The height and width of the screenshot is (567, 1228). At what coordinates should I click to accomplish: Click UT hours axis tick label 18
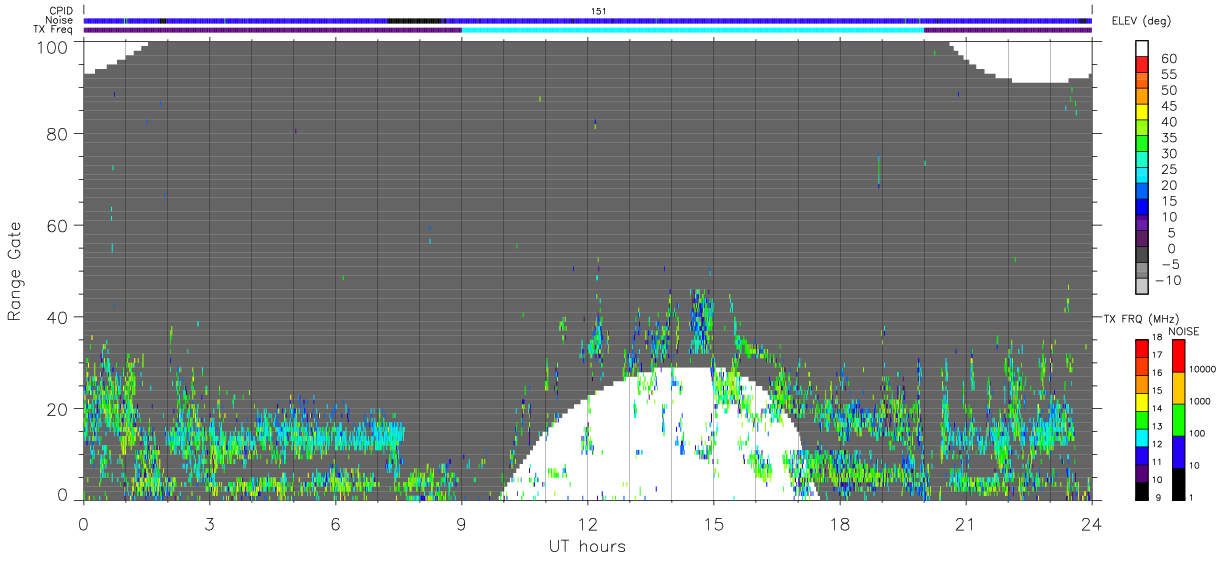839,523
